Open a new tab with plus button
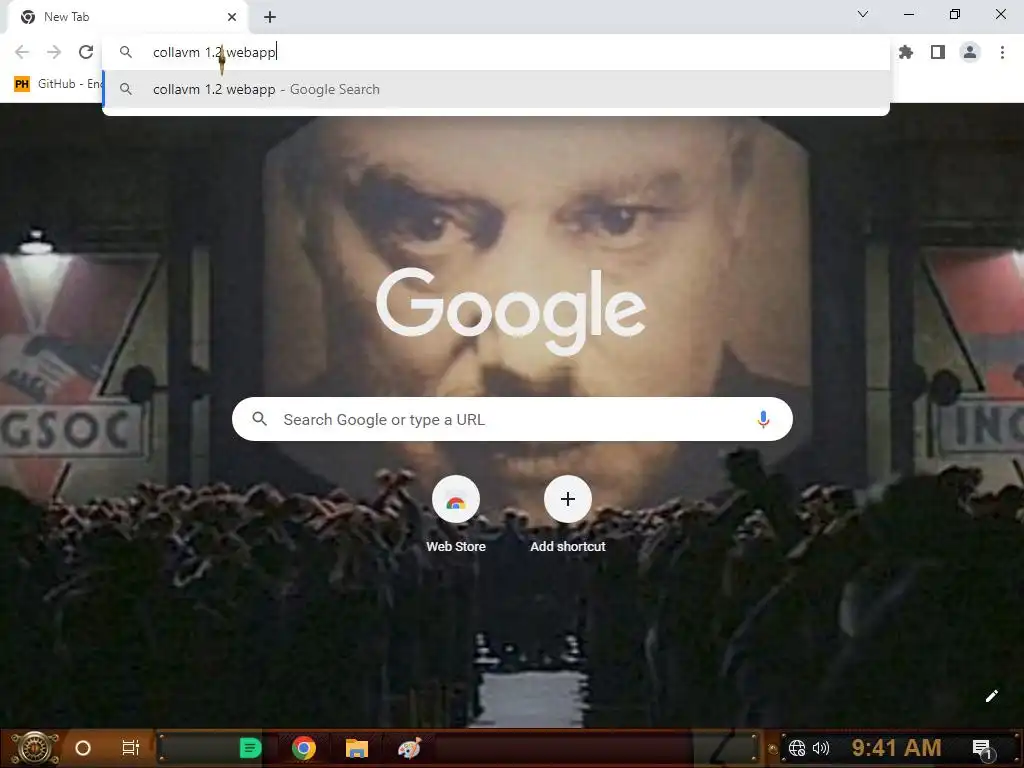Image resolution: width=1024 pixels, height=768 pixels. click(x=270, y=17)
